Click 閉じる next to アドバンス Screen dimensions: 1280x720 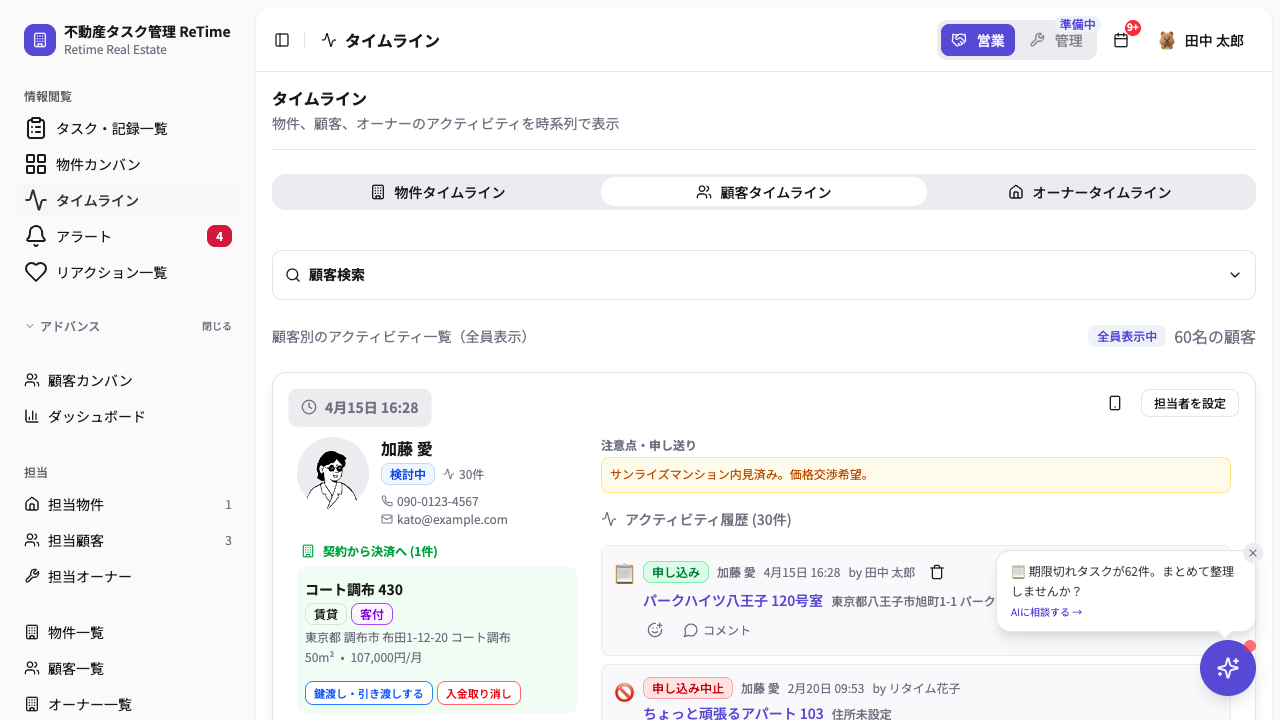tap(217, 326)
